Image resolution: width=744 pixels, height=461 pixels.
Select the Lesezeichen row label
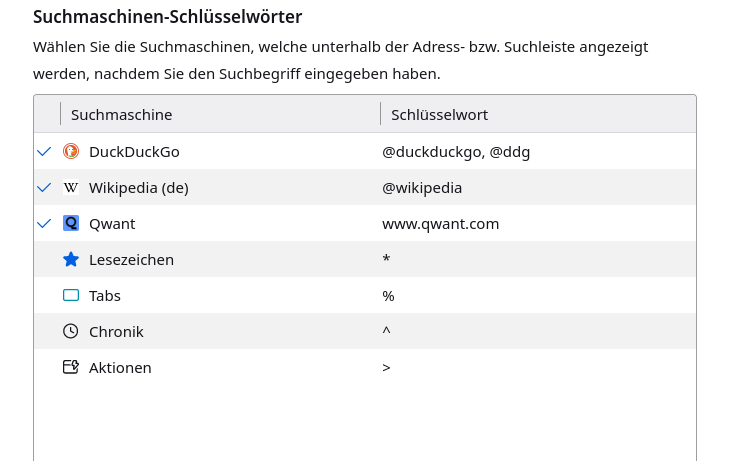pos(131,260)
